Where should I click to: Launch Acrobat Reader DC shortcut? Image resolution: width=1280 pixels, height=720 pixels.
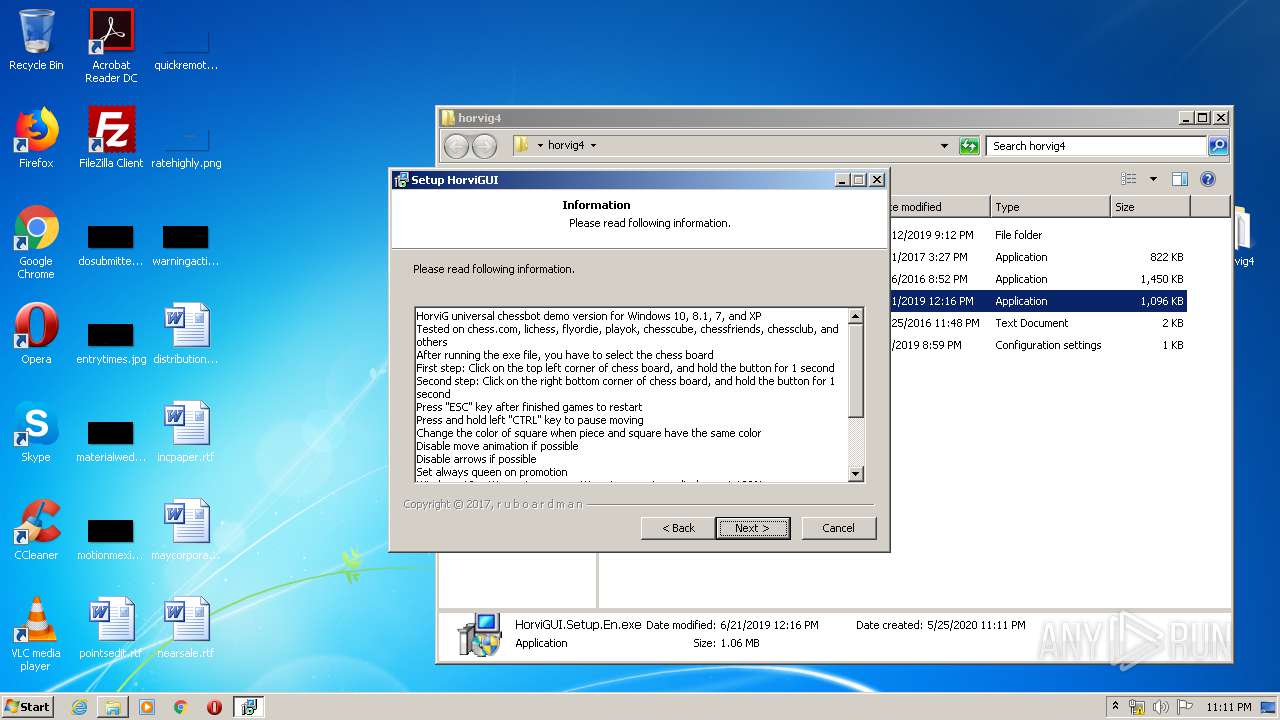[111, 46]
